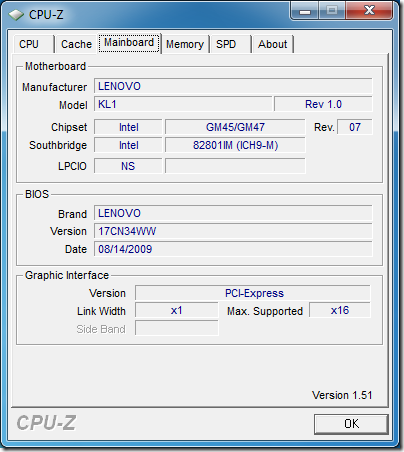Open the SPD tab

[x=230, y=44]
